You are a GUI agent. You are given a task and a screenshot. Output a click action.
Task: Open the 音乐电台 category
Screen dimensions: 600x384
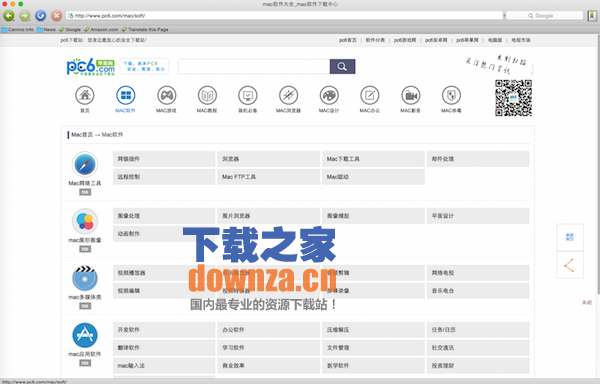click(x=478, y=291)
